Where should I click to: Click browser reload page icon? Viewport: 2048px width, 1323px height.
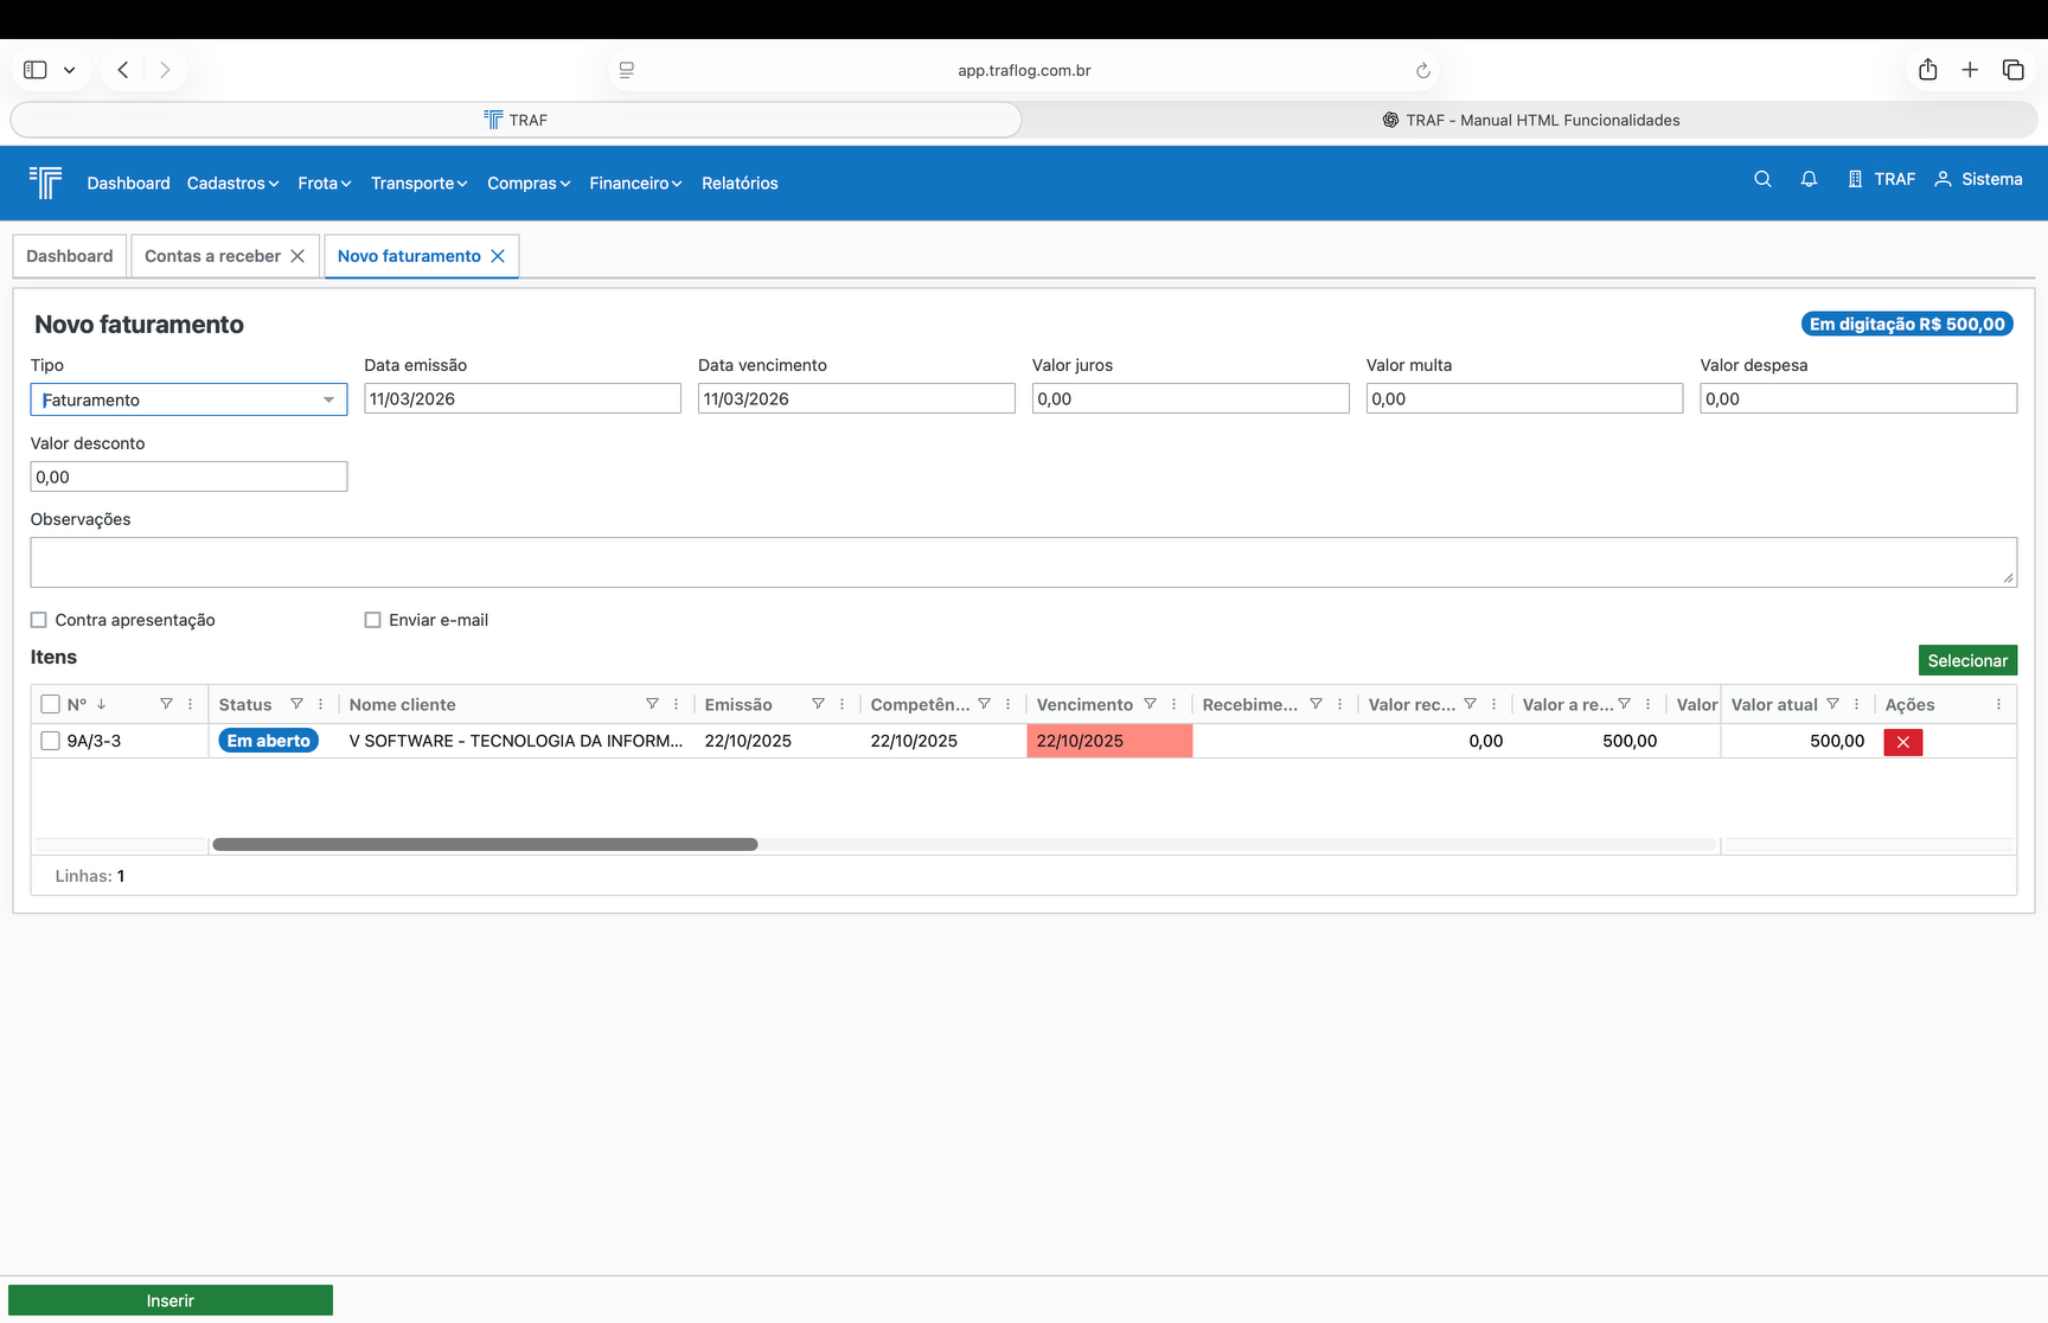[x=1422, y=70]
